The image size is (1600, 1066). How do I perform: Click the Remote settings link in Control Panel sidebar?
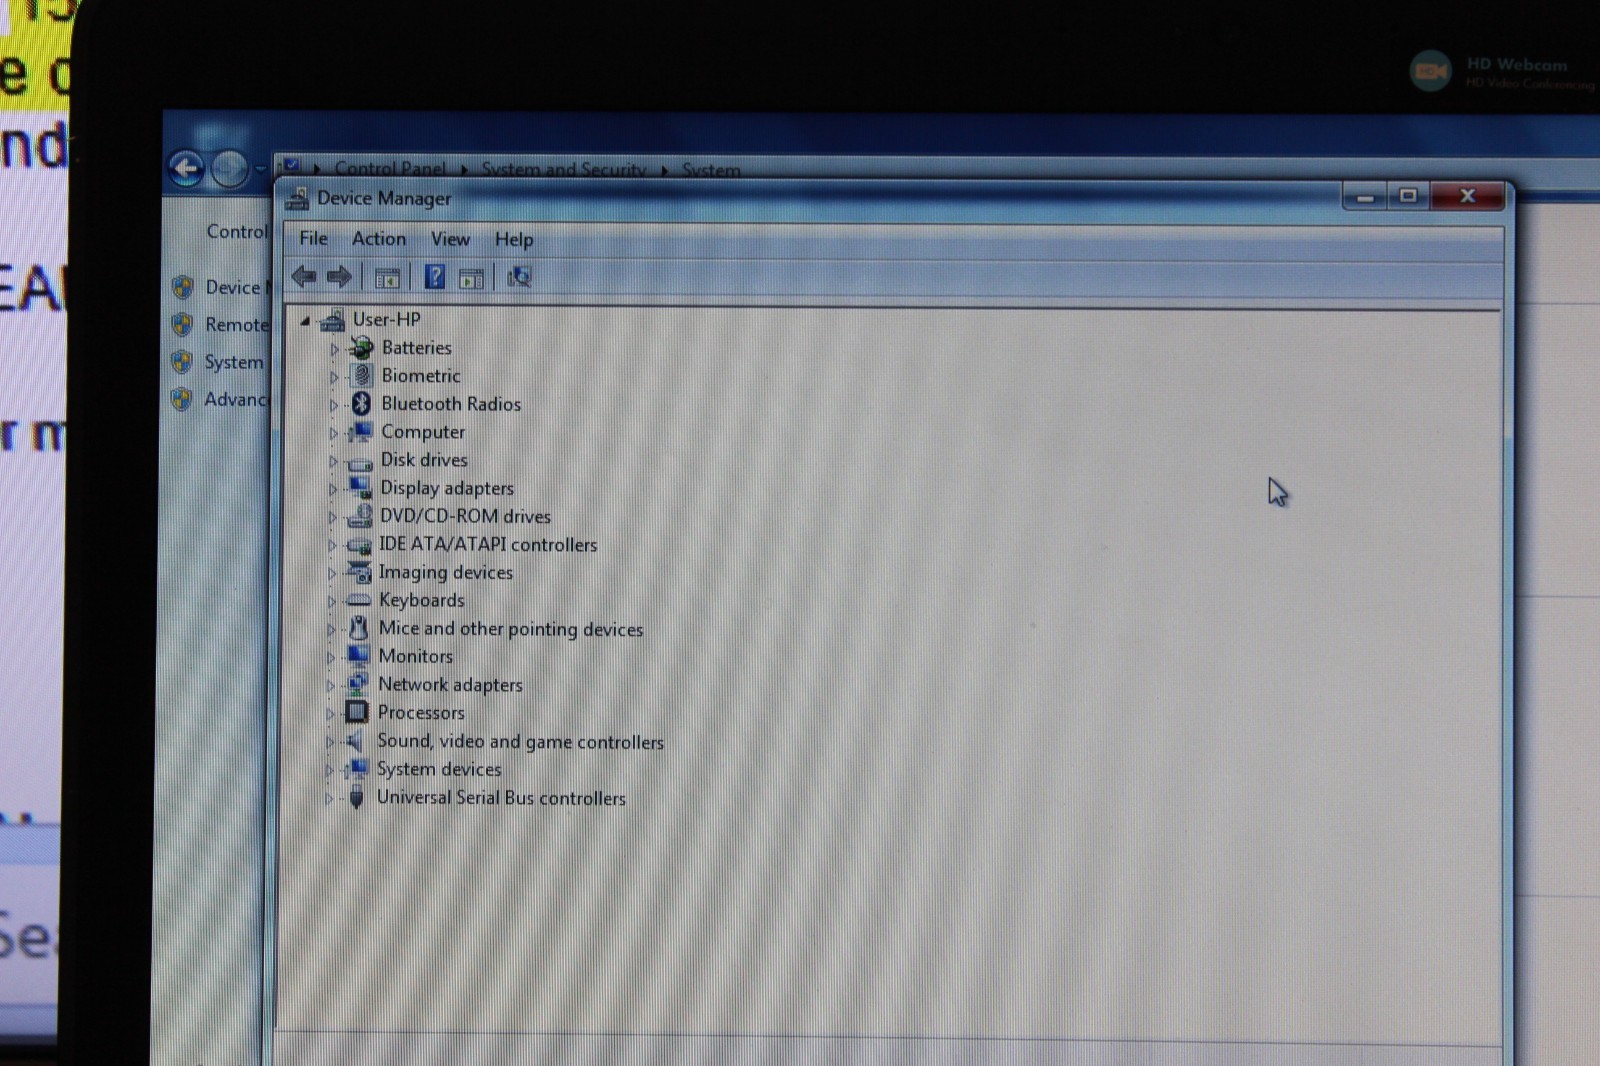tap(237, 324)
